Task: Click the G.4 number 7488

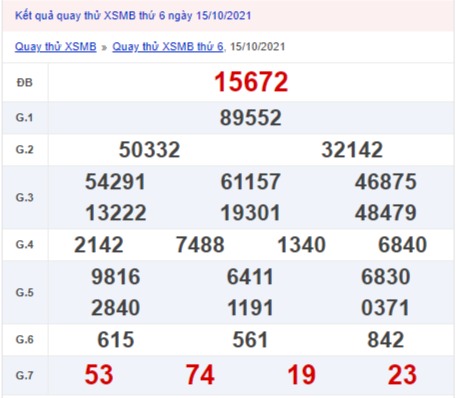Action: (200, 245)
